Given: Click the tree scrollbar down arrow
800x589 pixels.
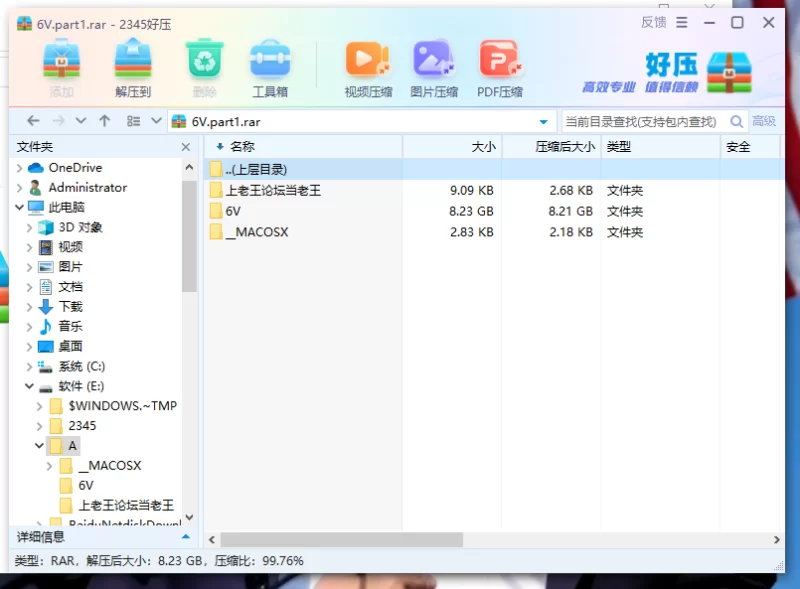Looking at the screenshot, I should click(189, 518).
